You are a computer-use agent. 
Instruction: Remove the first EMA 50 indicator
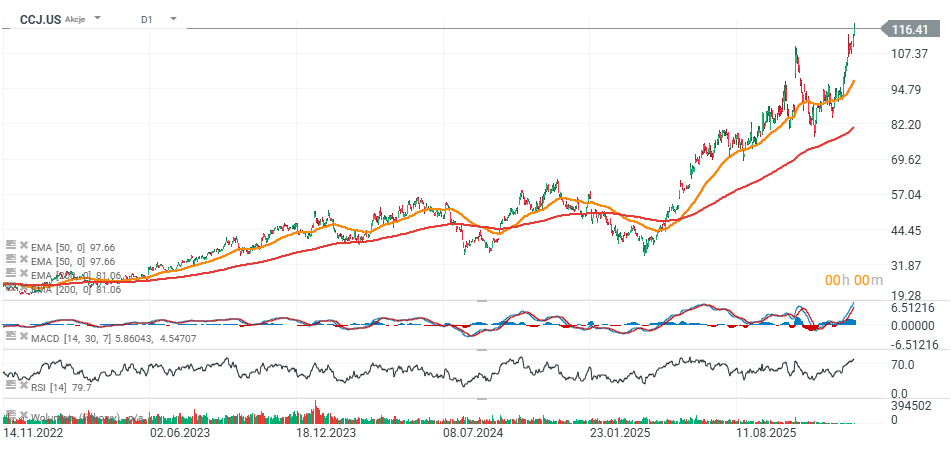pyautogui.click(x=22, y=245)
